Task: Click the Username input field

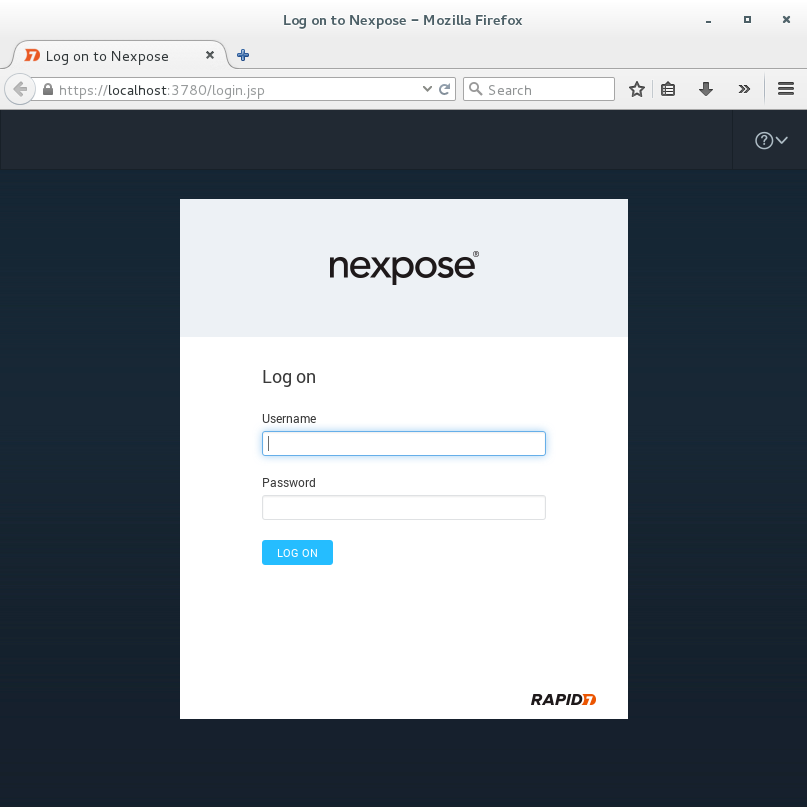Action: click(404, 443)
